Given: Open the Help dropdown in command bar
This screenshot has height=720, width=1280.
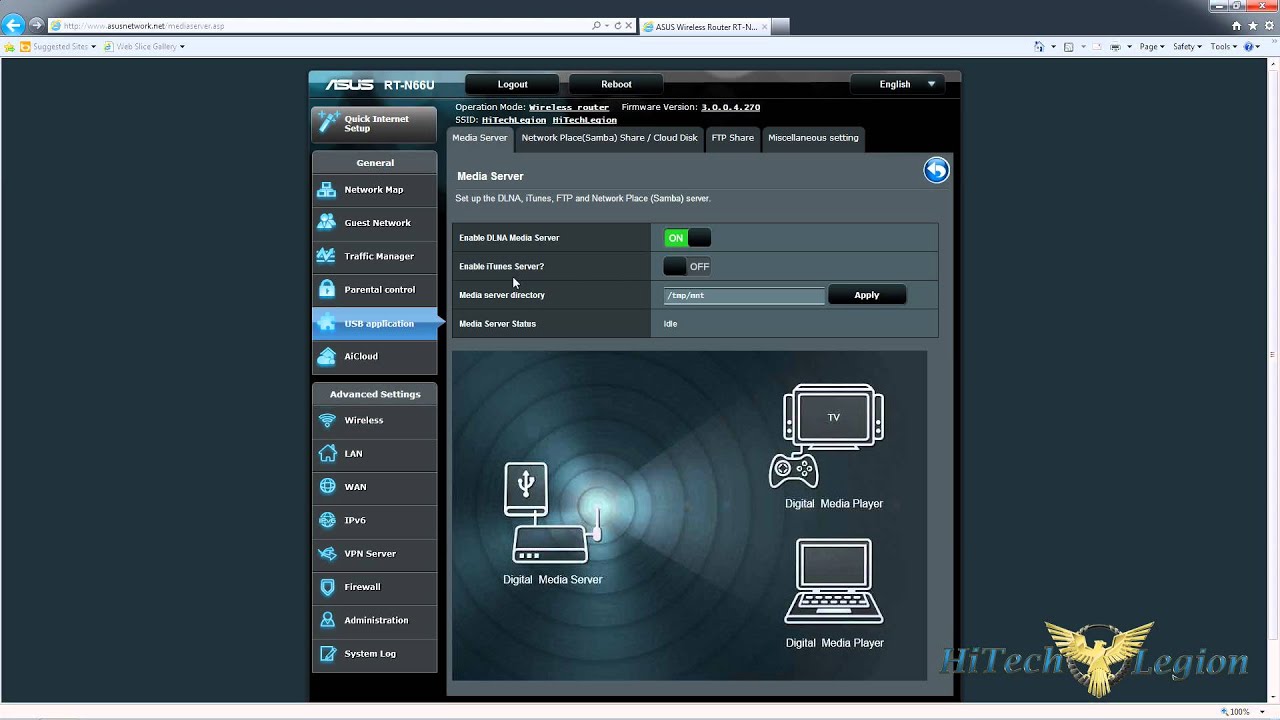Looking at the screenshot, I should 1253,46.
